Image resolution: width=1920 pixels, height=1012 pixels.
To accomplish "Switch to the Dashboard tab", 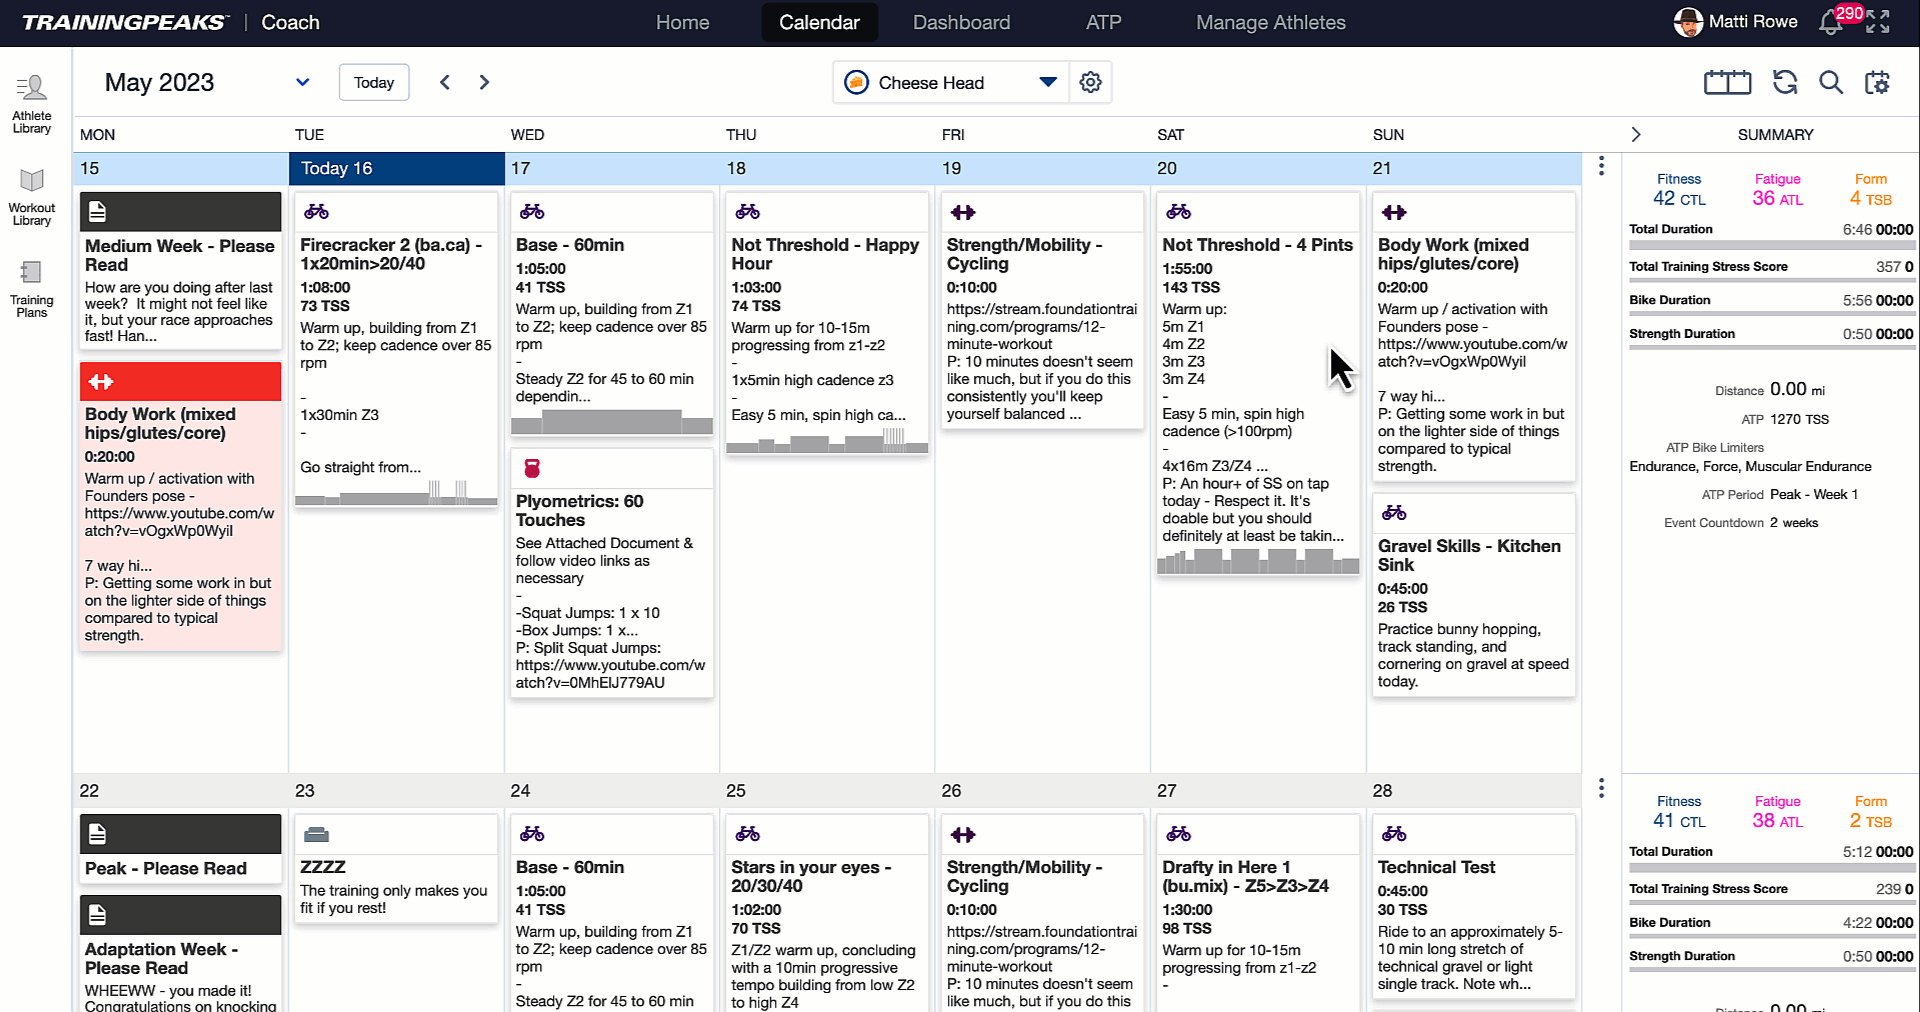I will point(960,22).
